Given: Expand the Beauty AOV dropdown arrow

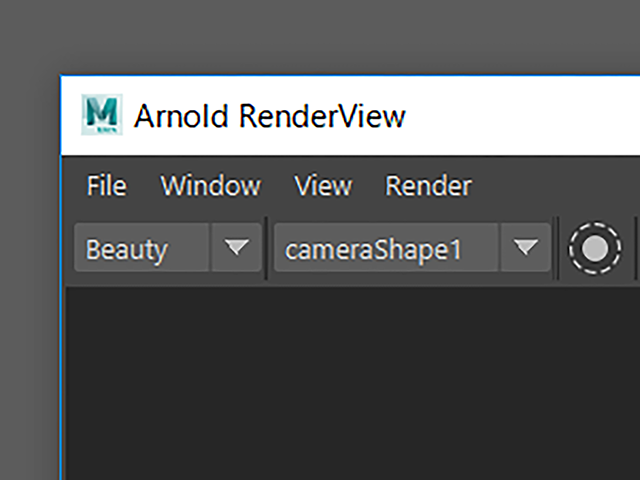Looking at the screenshot, I should pos(237,247).
